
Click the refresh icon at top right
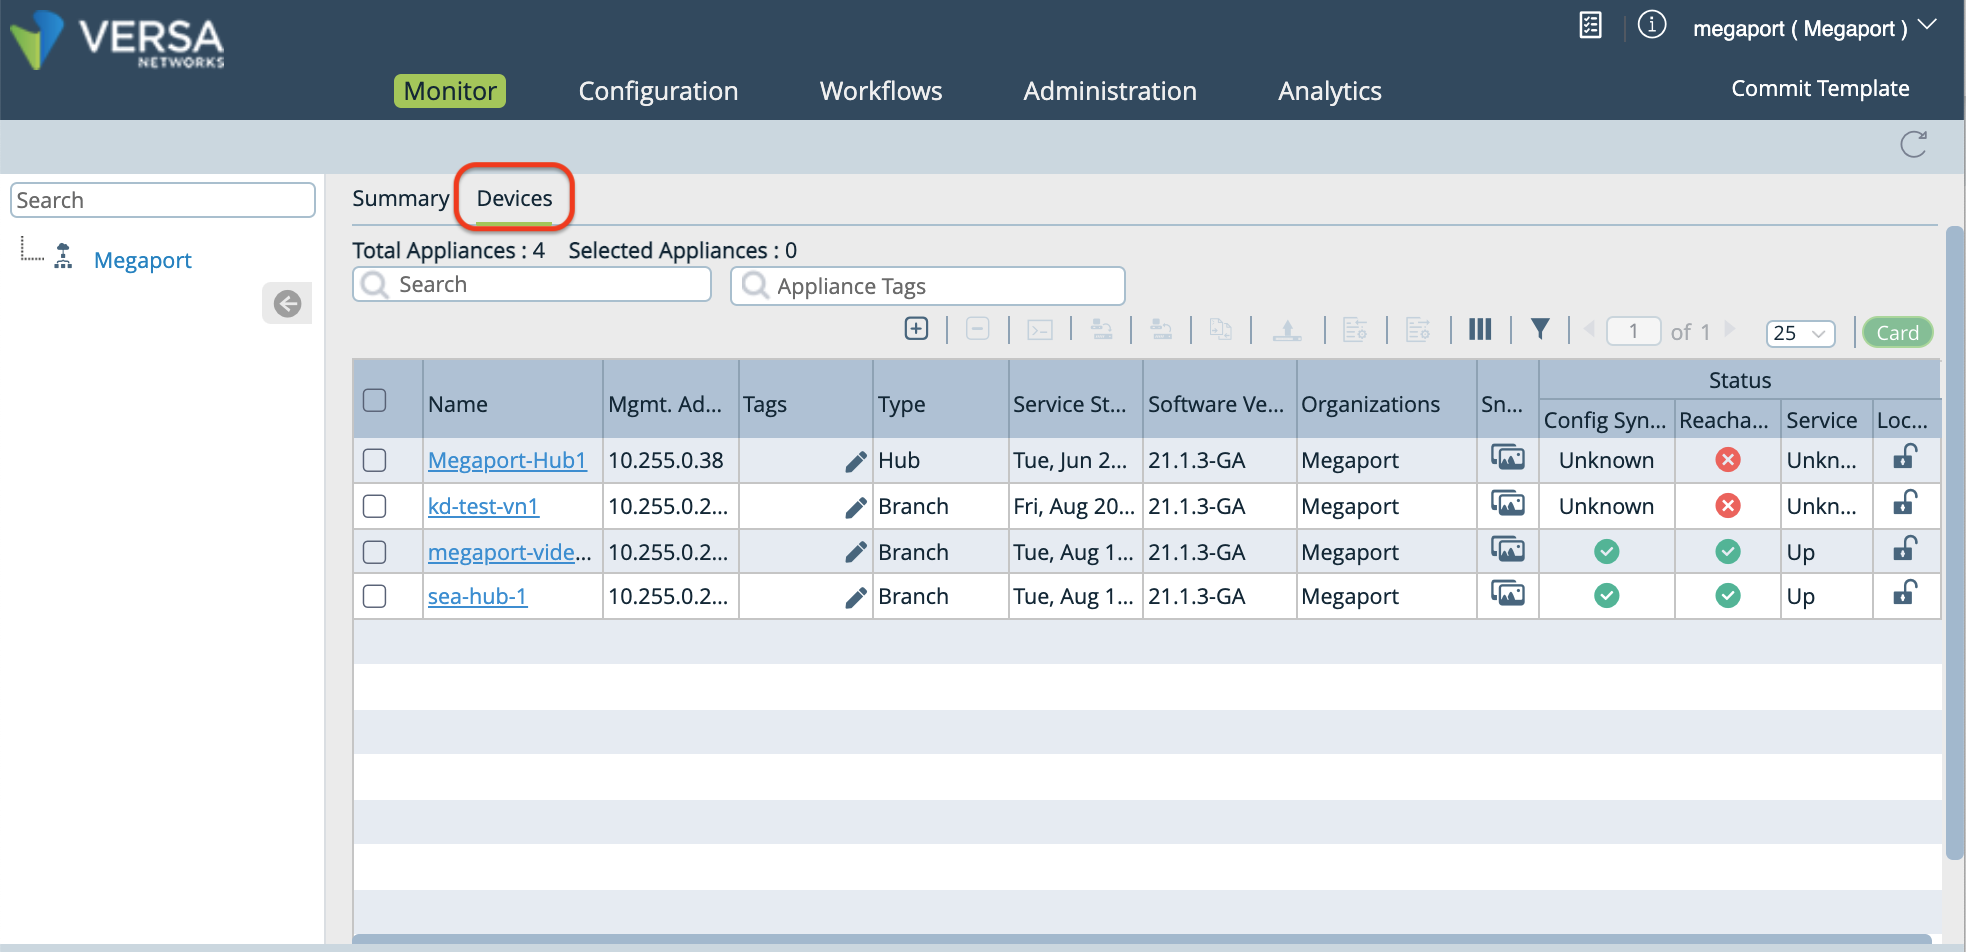1913,145
